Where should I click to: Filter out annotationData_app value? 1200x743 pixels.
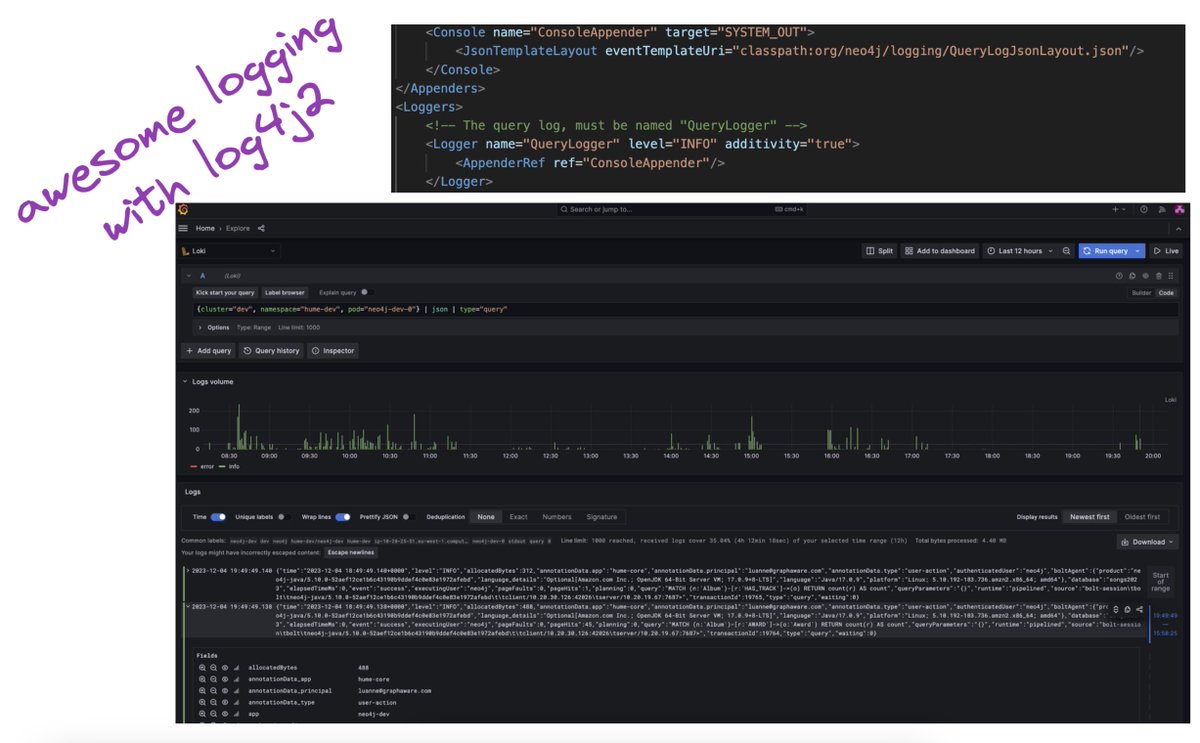213,679
